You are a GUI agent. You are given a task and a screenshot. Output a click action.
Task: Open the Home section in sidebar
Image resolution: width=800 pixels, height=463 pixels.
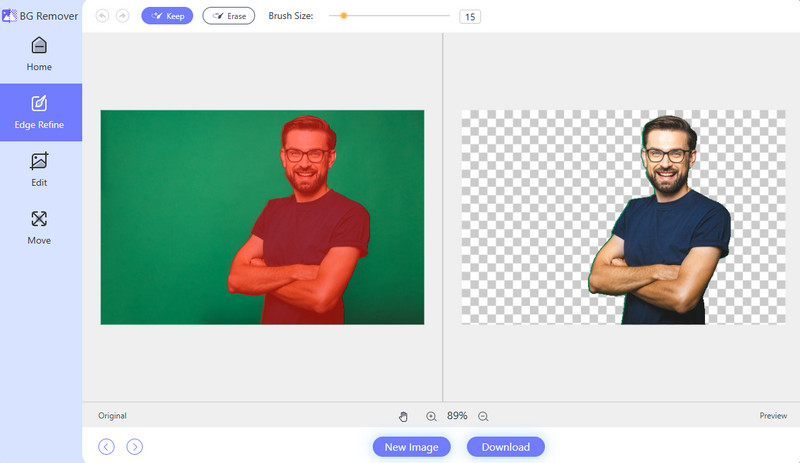(39, 54)
